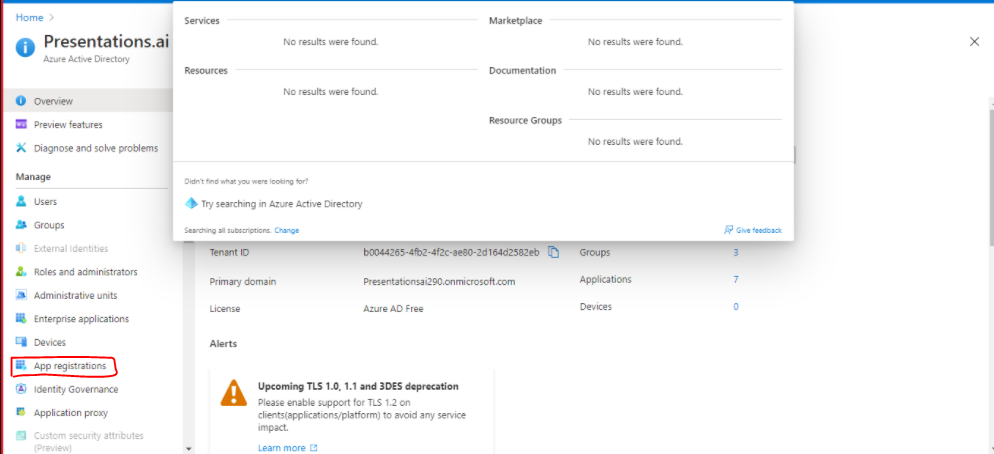Open Roles and administrators menu item
Viewport: 994px width, 454px height.
pyautogui.click(x=87, y=272)
